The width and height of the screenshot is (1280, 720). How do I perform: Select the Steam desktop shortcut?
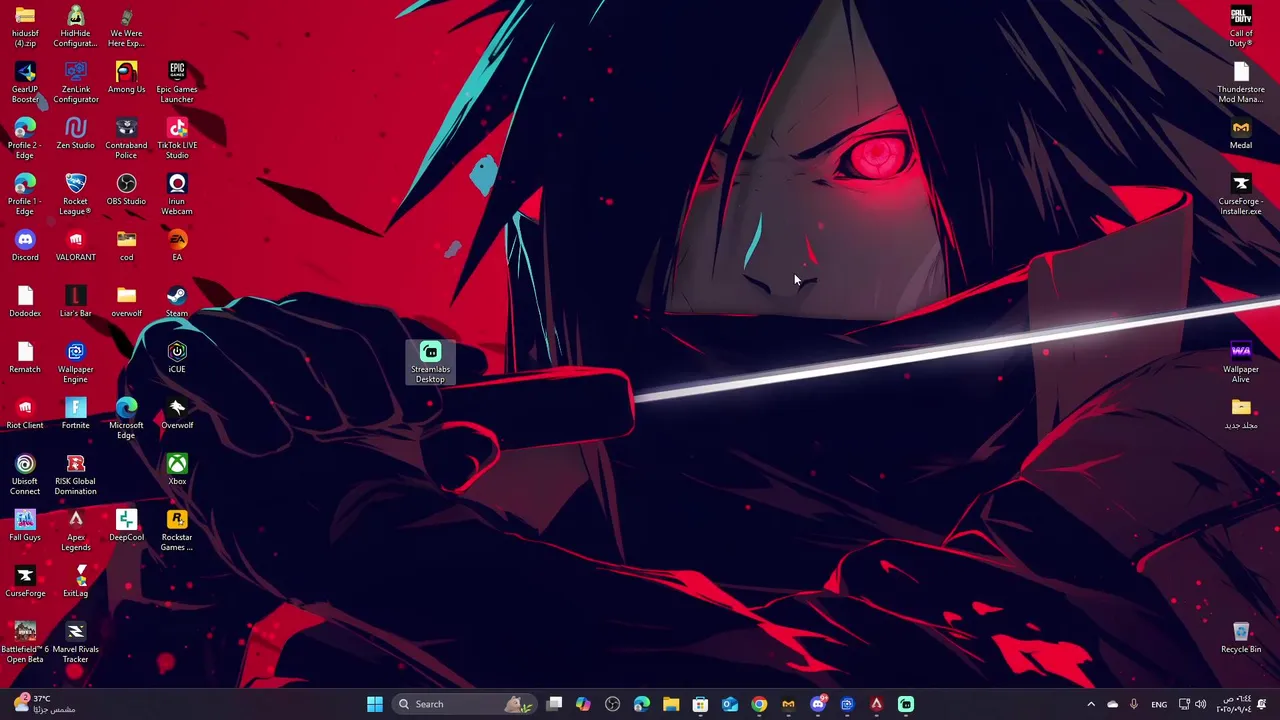click(177, 302)
